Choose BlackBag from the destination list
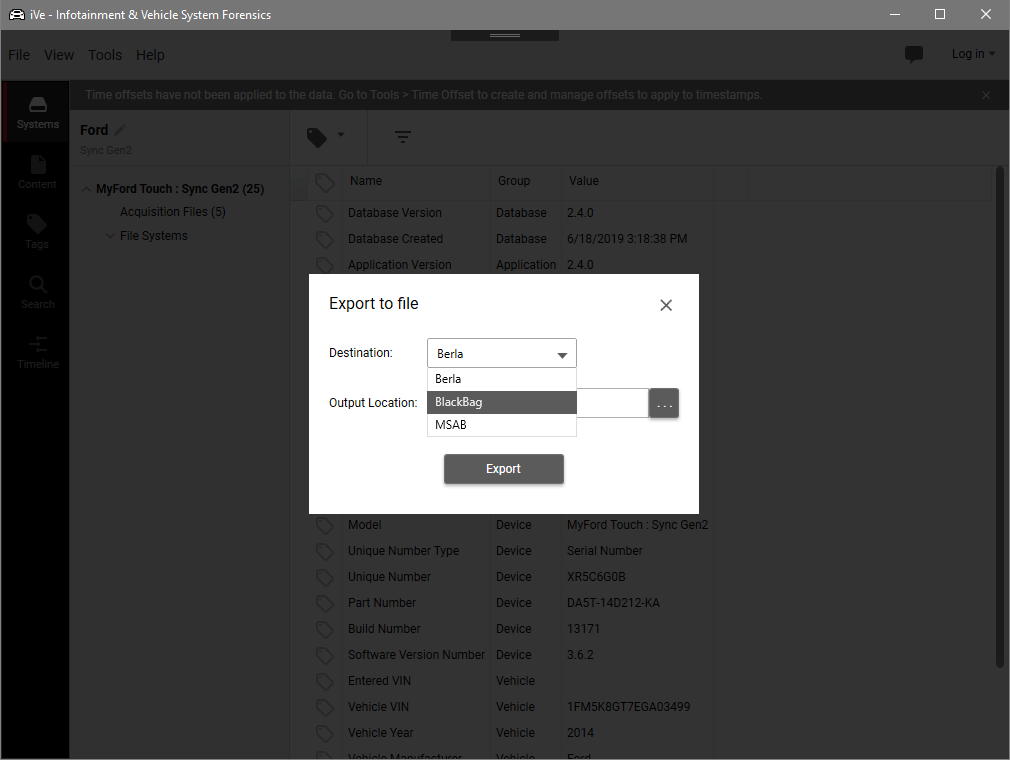 click(x=502, y=403)
